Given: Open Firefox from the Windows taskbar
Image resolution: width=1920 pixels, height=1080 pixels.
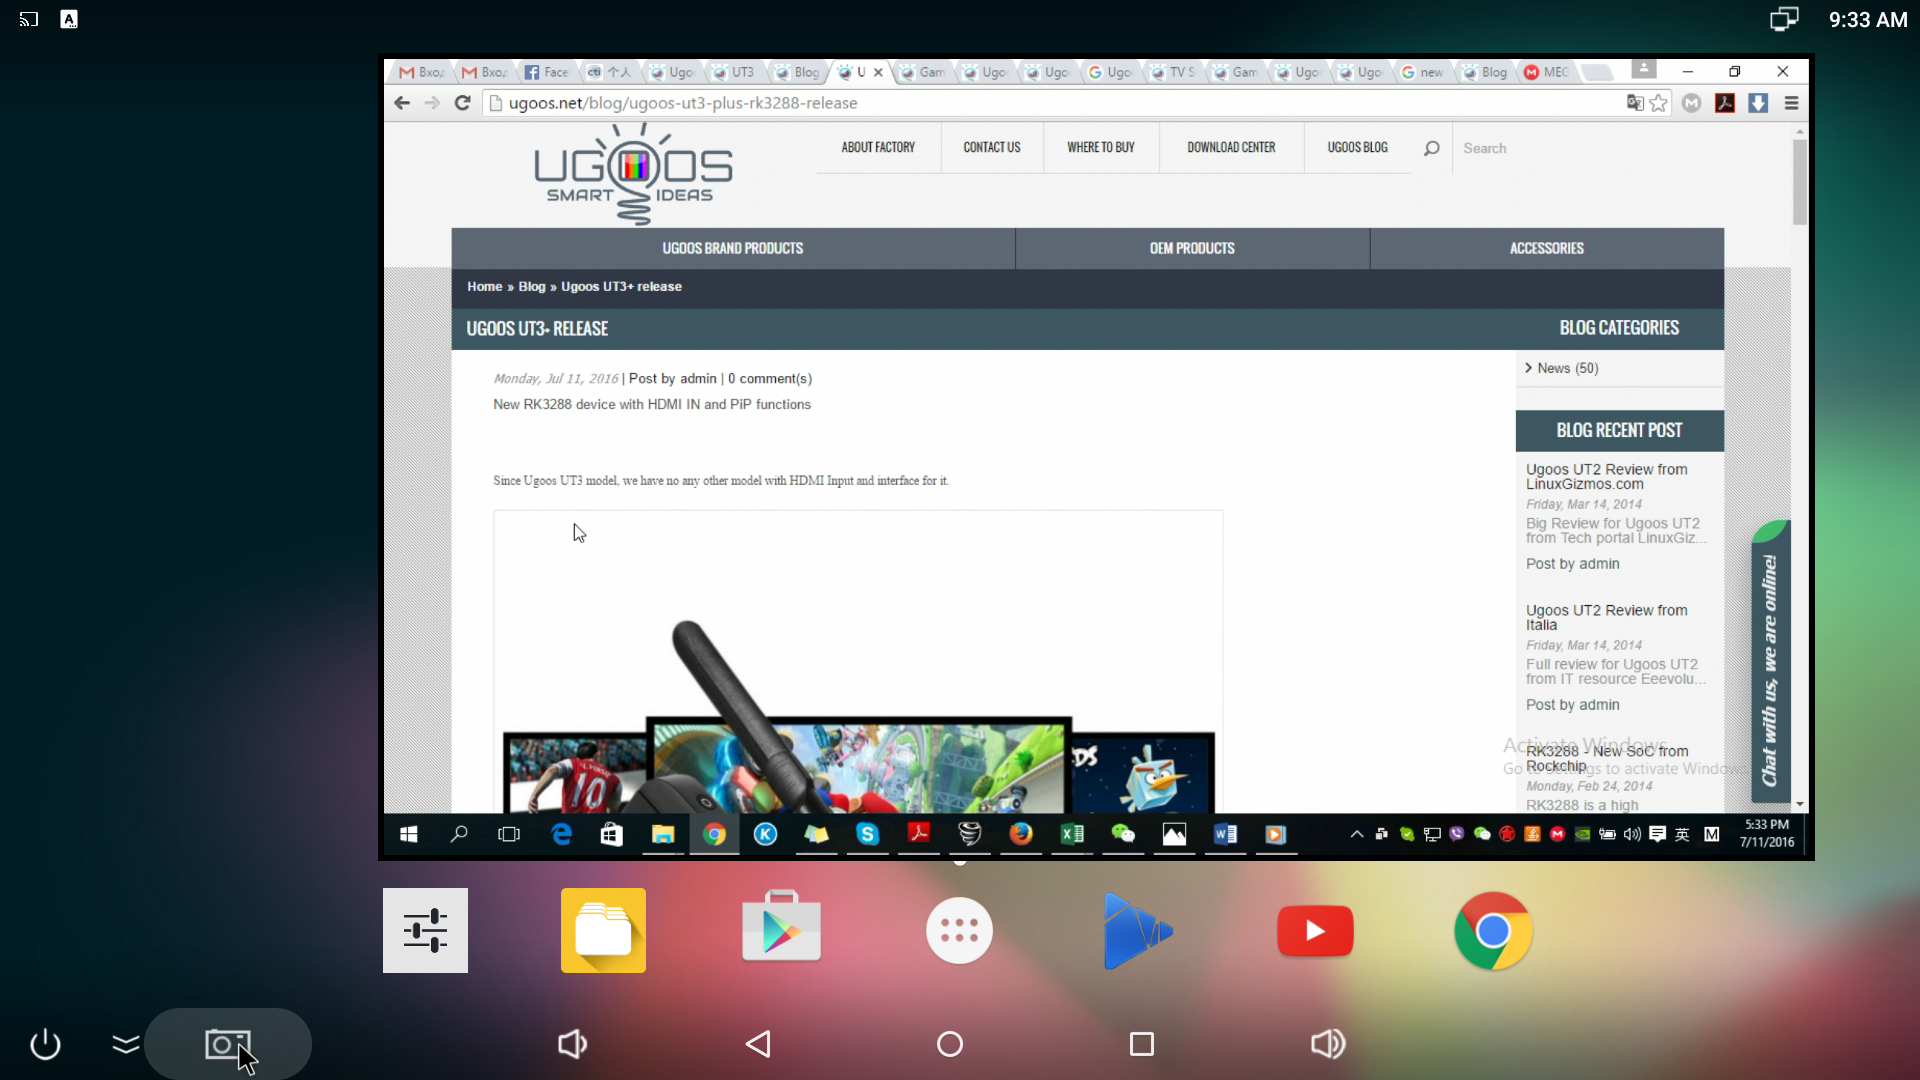Looking at the screenshot, I should coord(1021,834).
